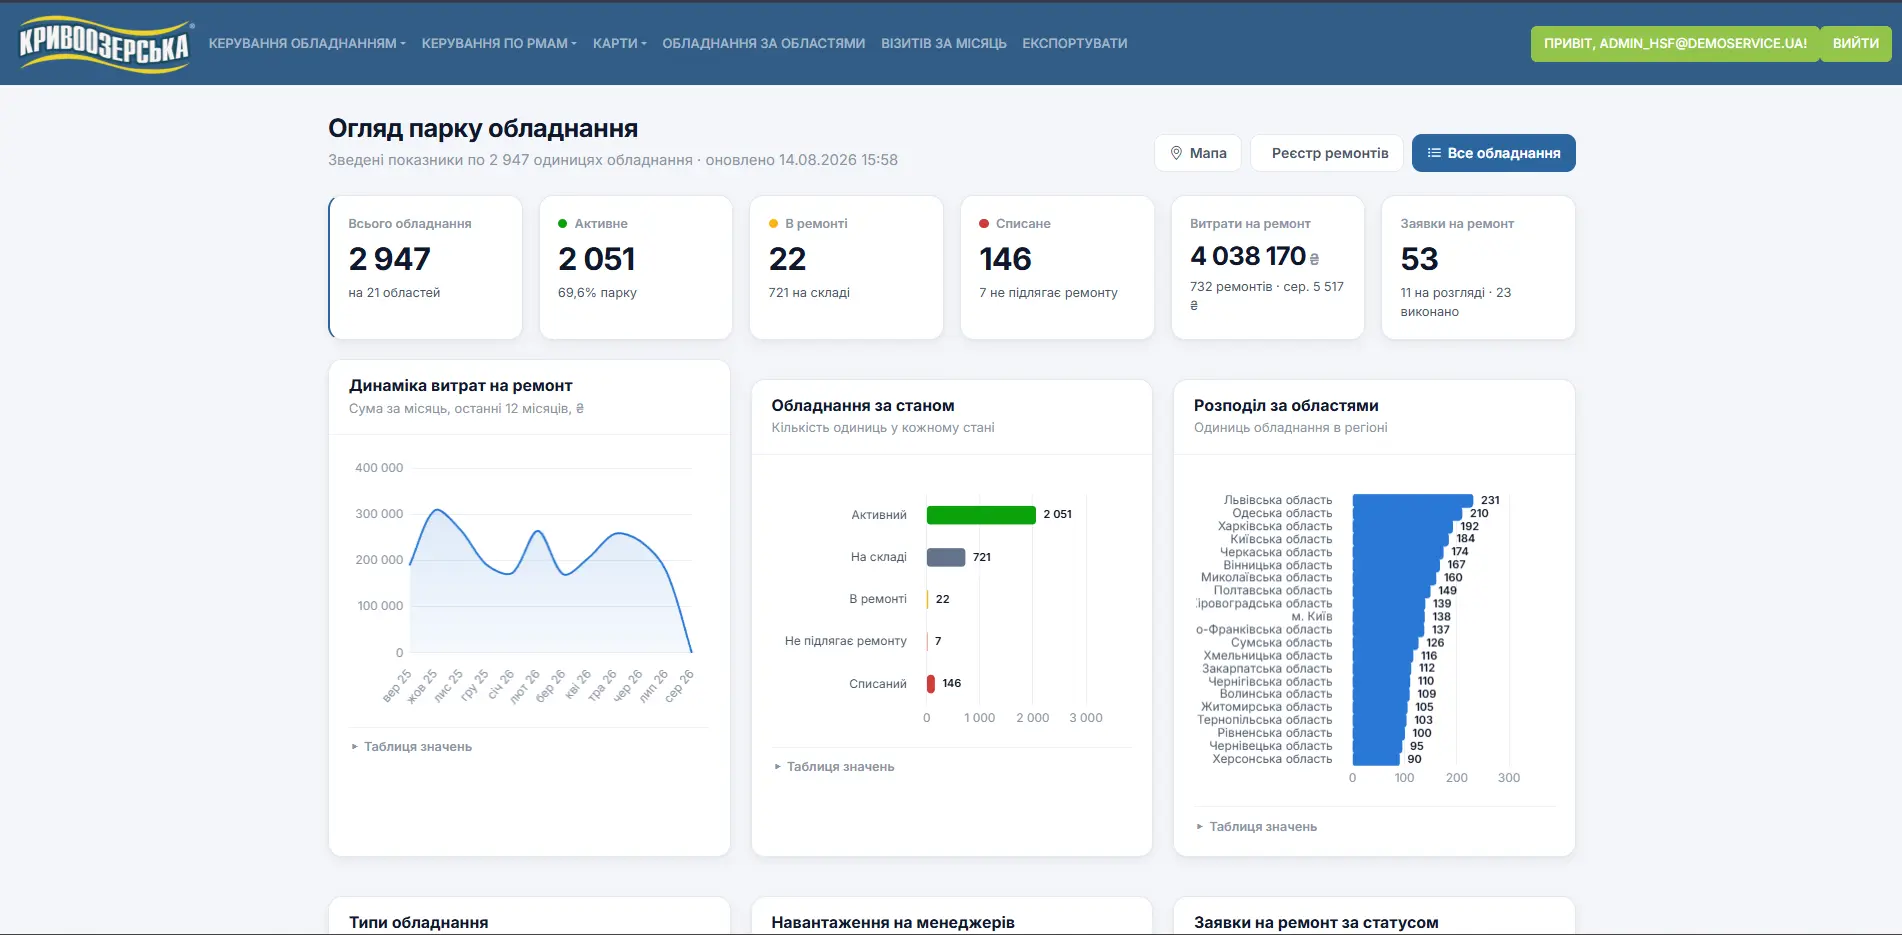This screenshot has width=1902, height=935.
Task: Open Візитів за місяць page
Action: point(943,43)
